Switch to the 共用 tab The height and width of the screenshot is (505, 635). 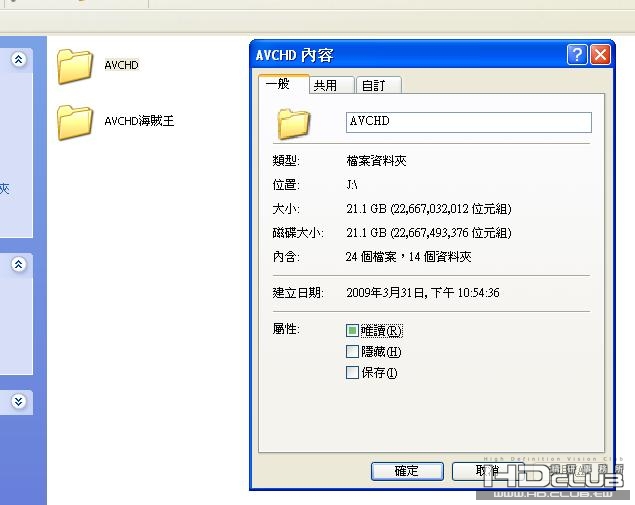pos(332,85)
